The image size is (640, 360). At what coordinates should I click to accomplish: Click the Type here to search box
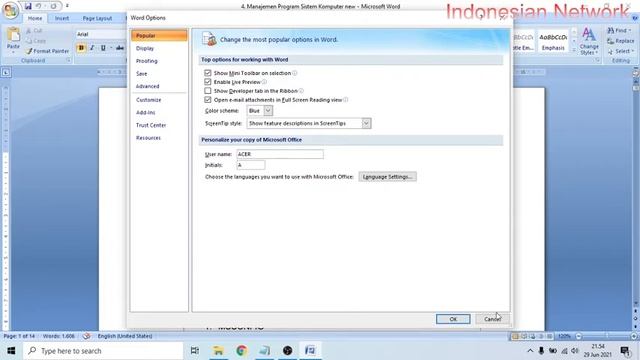(x=103, y=351)
